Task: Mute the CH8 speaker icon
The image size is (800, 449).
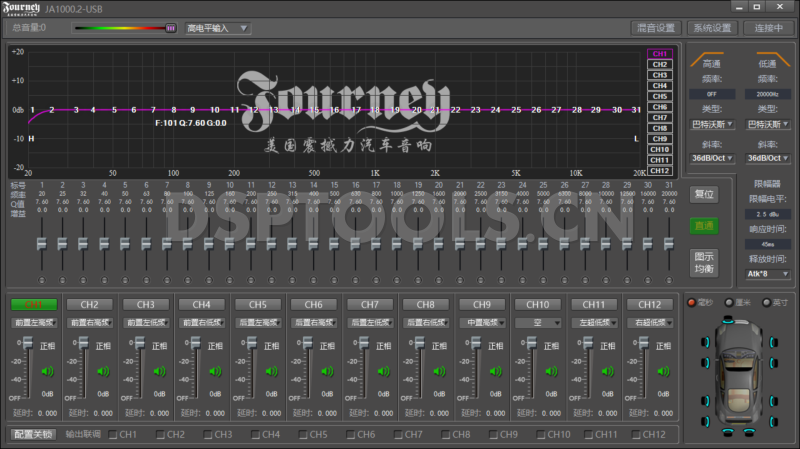Action: [439, 371]
